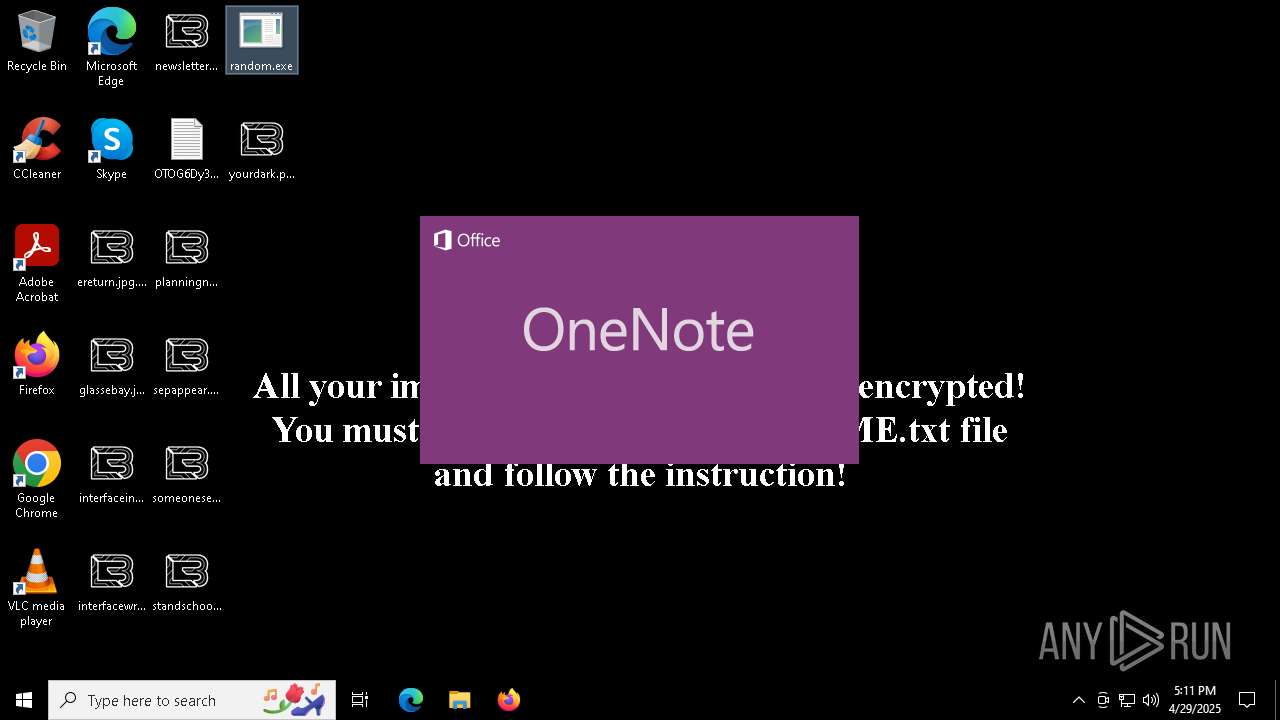Open the Windows Start menu
Screen dimensions: 1280x720
click(24, 700)
